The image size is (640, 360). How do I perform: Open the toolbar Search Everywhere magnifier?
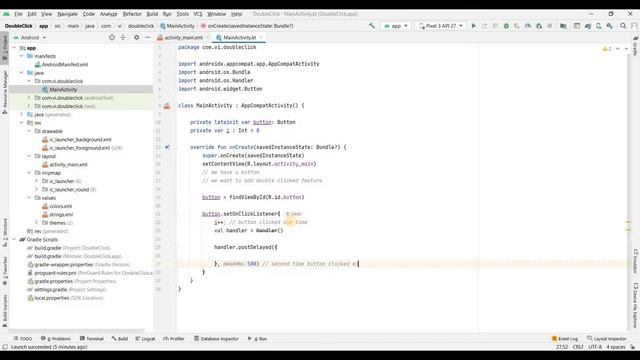pos(623,26)
